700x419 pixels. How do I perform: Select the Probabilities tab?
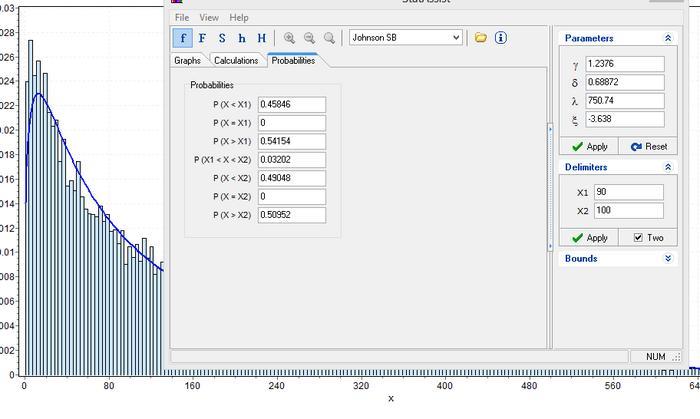tap(294, 60)
